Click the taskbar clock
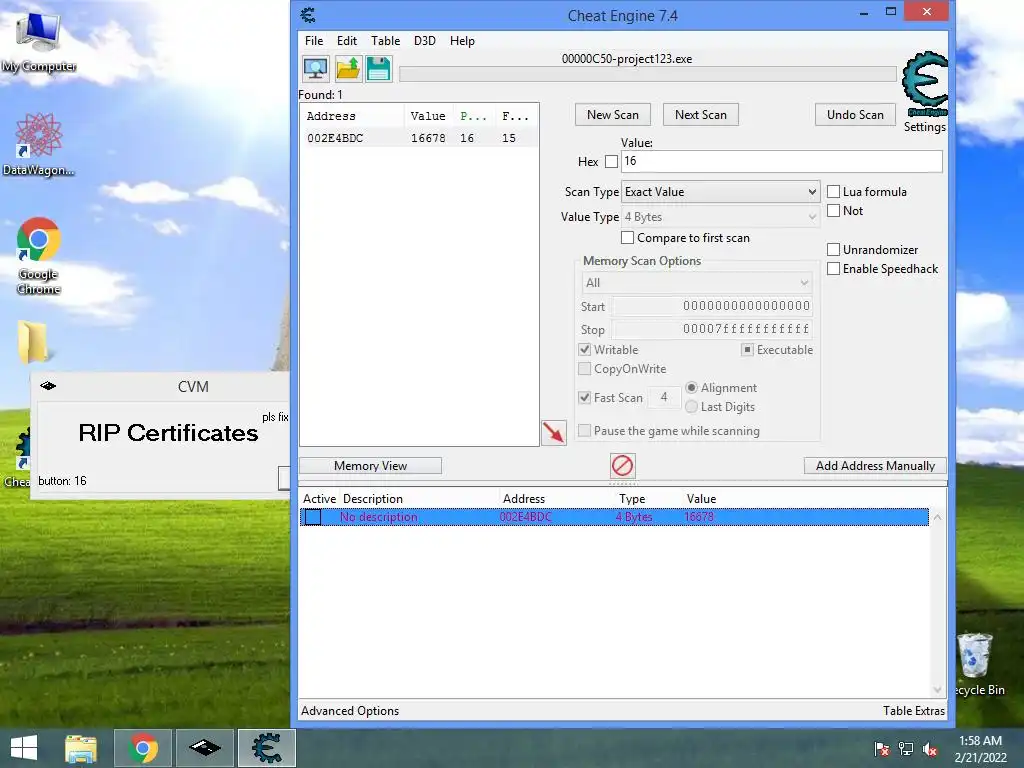Viewport: 1024px width, 768px height. click(980, 748)
